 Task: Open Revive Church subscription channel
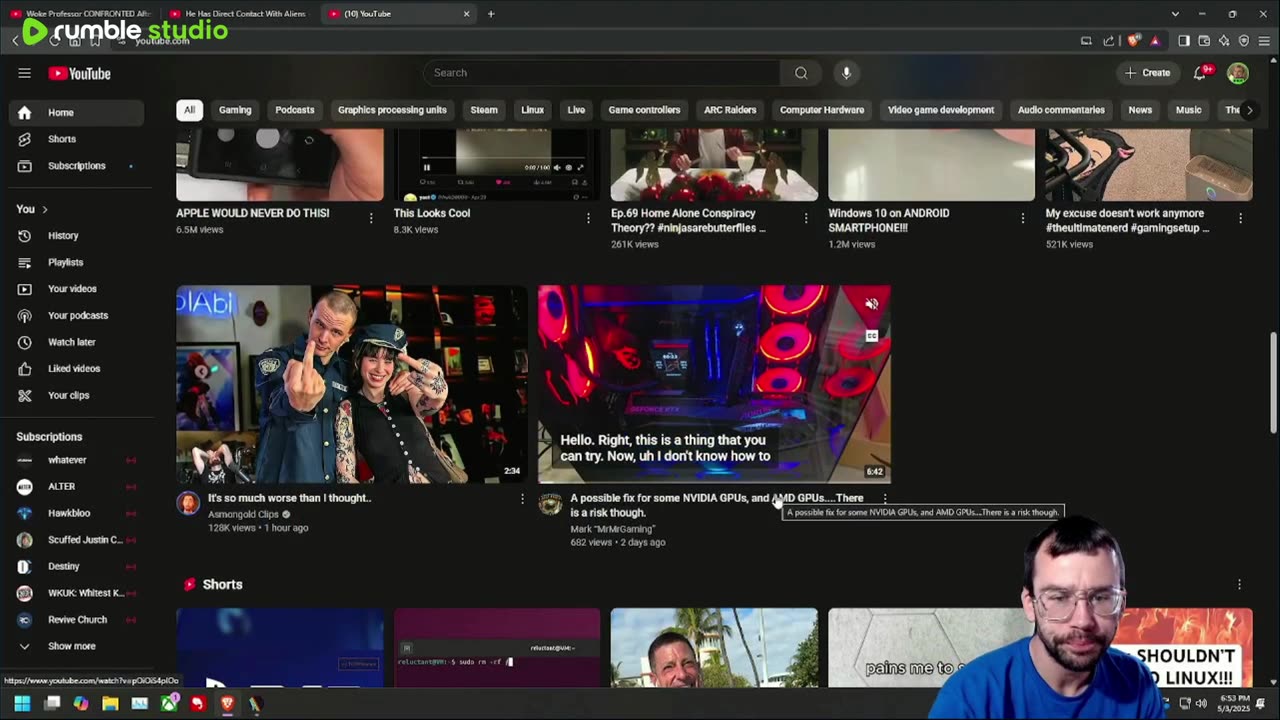click(77, 620)
